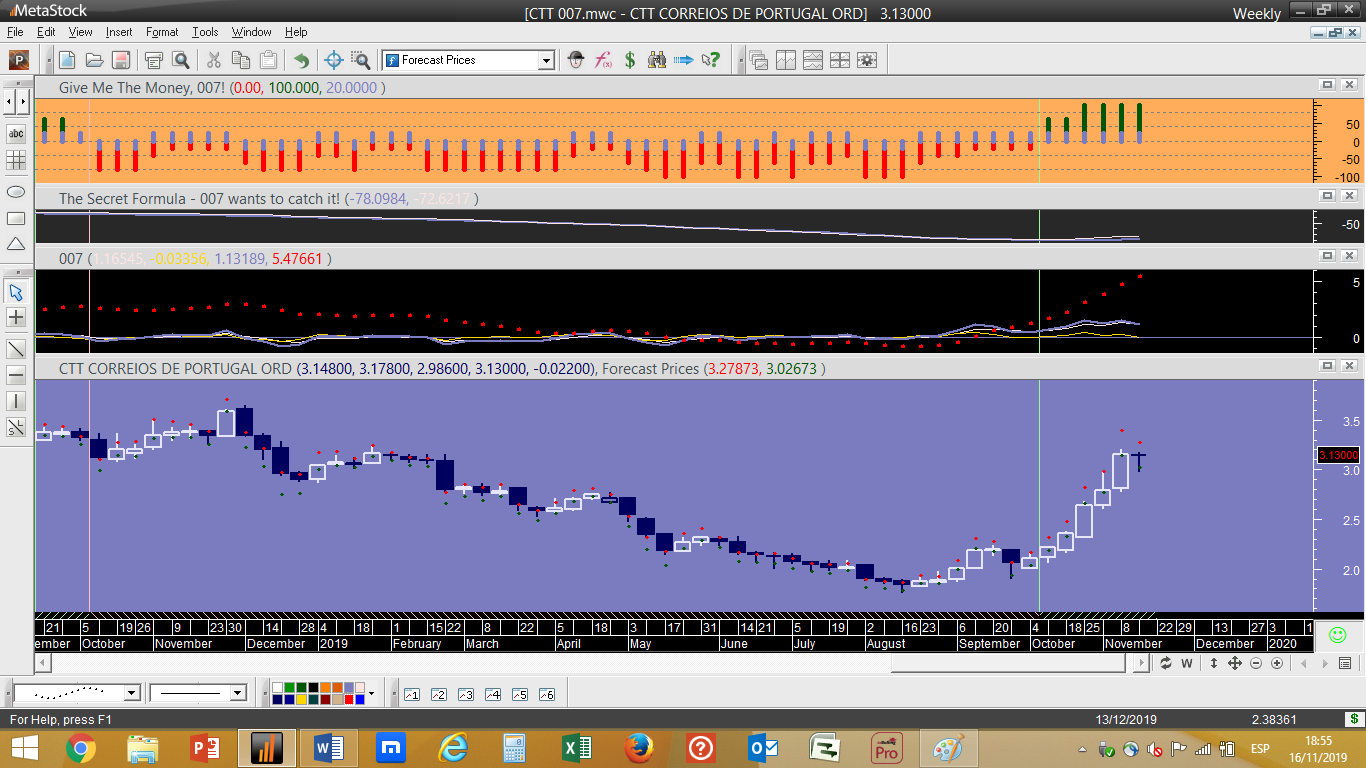The width and height of the screenshot is (1366, 768).
Task: Expand the Forecast Prices indicator dropdown
Action: pos(546,61)
